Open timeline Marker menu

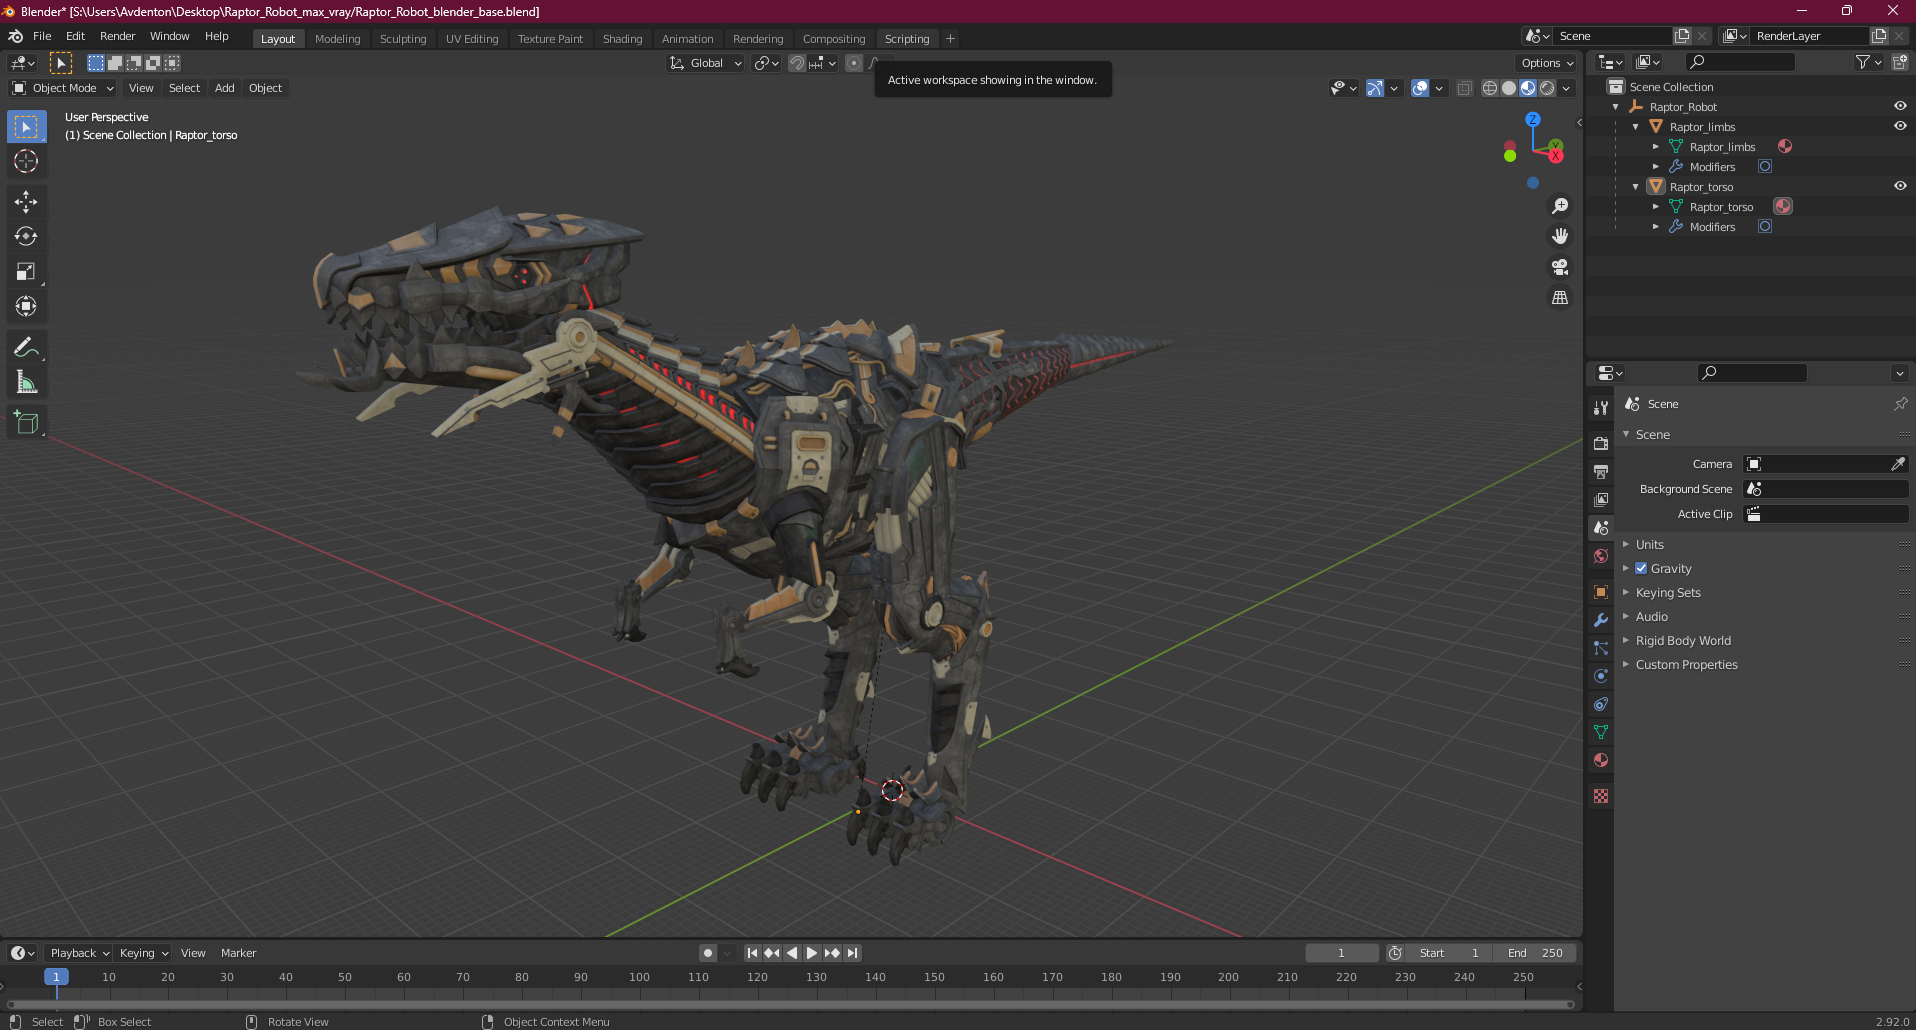click(238, 953)
